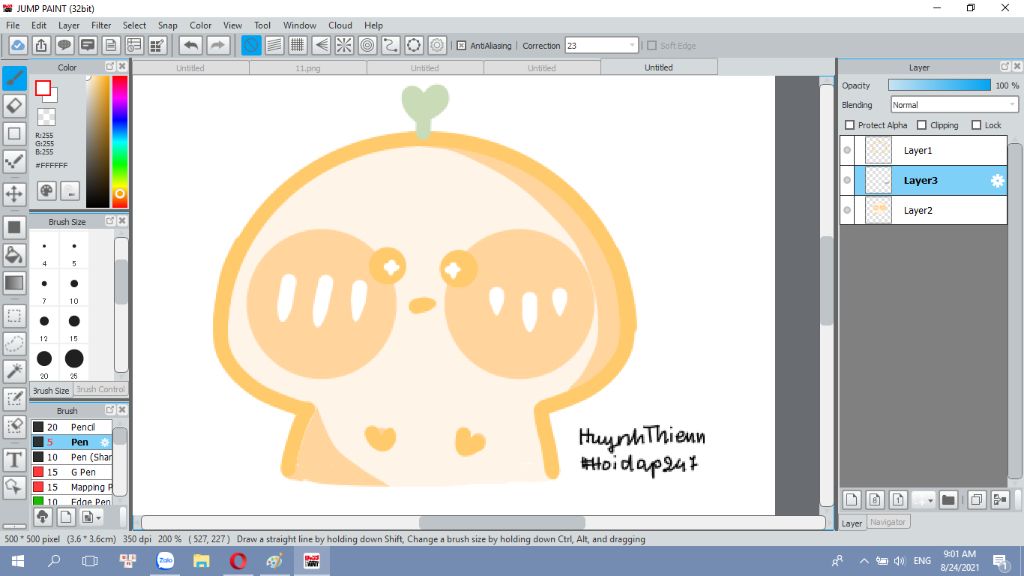Pick the Select Pen tool
The height and width of the screenshot is (576, 1024).
(x=14, y=399)
